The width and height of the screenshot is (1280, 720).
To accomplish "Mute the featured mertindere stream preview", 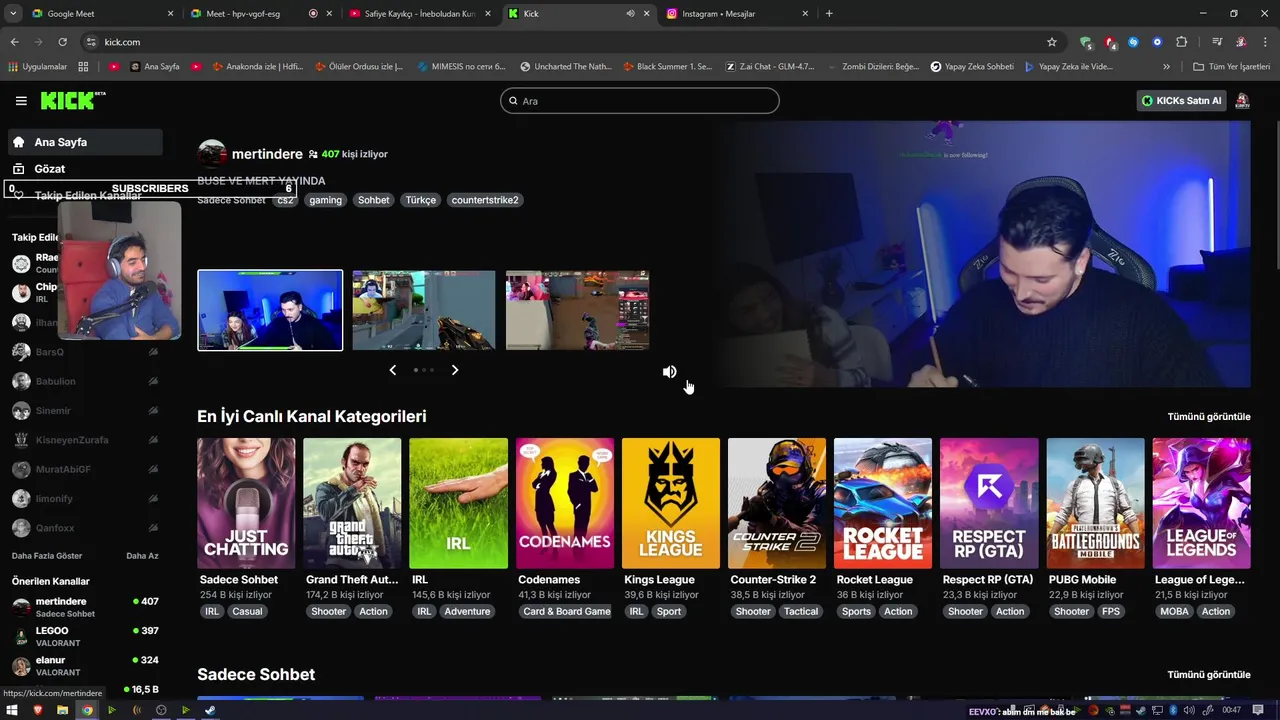I will click(x=669, y=372).
